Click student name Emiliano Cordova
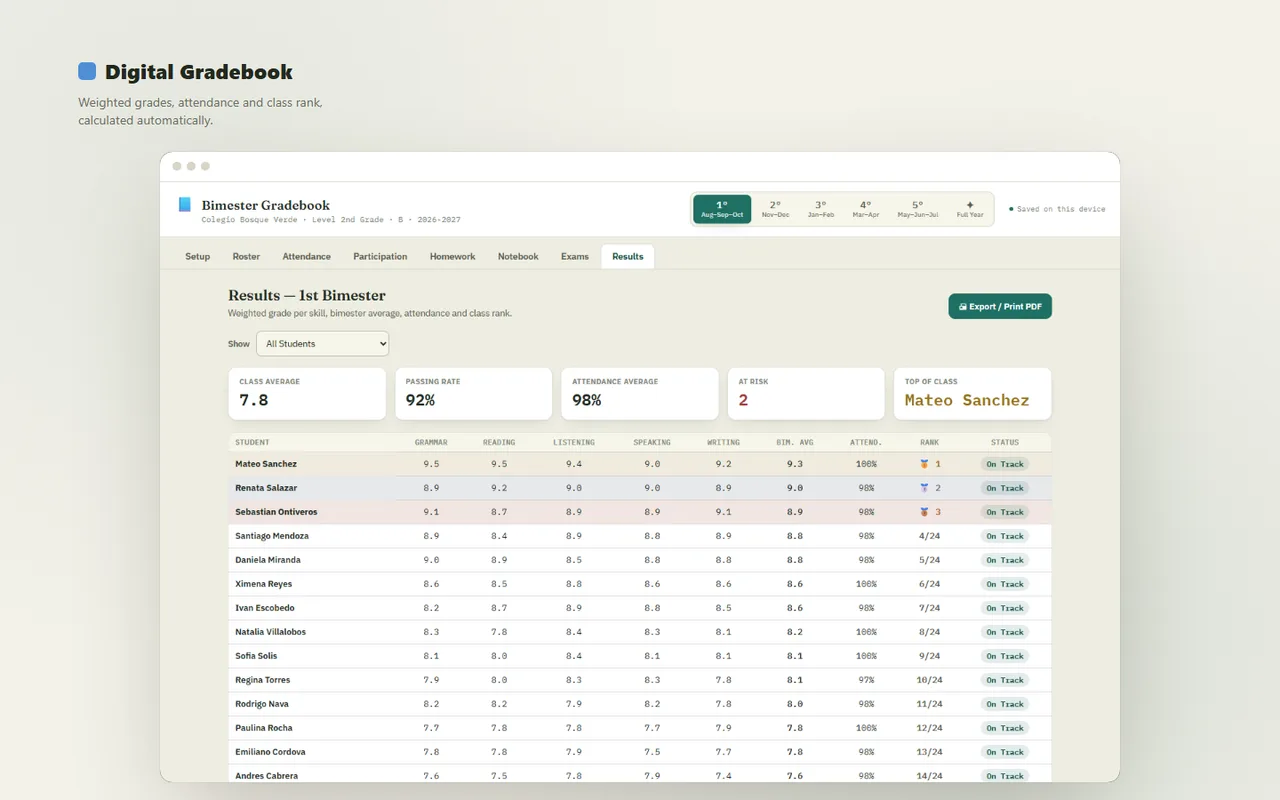This screenshot has width=1280, height=800. 270,752
